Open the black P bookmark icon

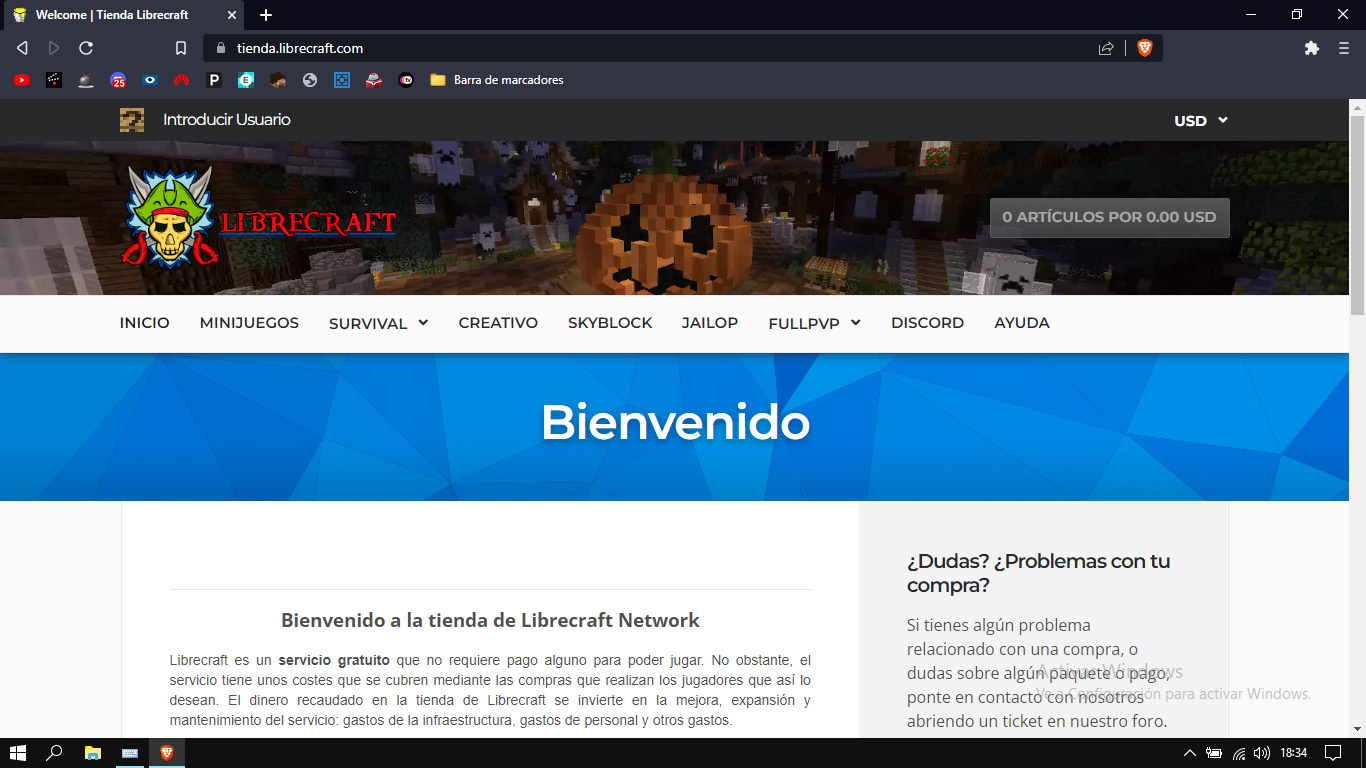click(x=214, y=80)
